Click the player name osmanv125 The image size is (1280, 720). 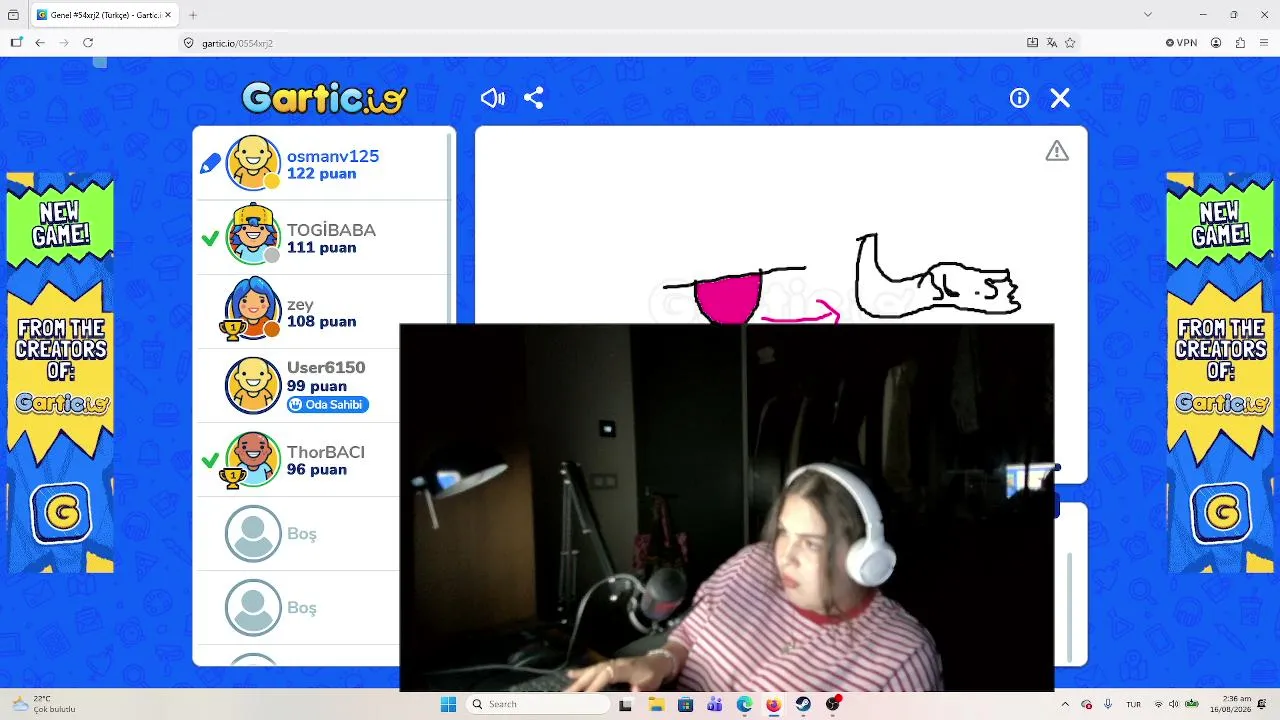coord(333,156)
